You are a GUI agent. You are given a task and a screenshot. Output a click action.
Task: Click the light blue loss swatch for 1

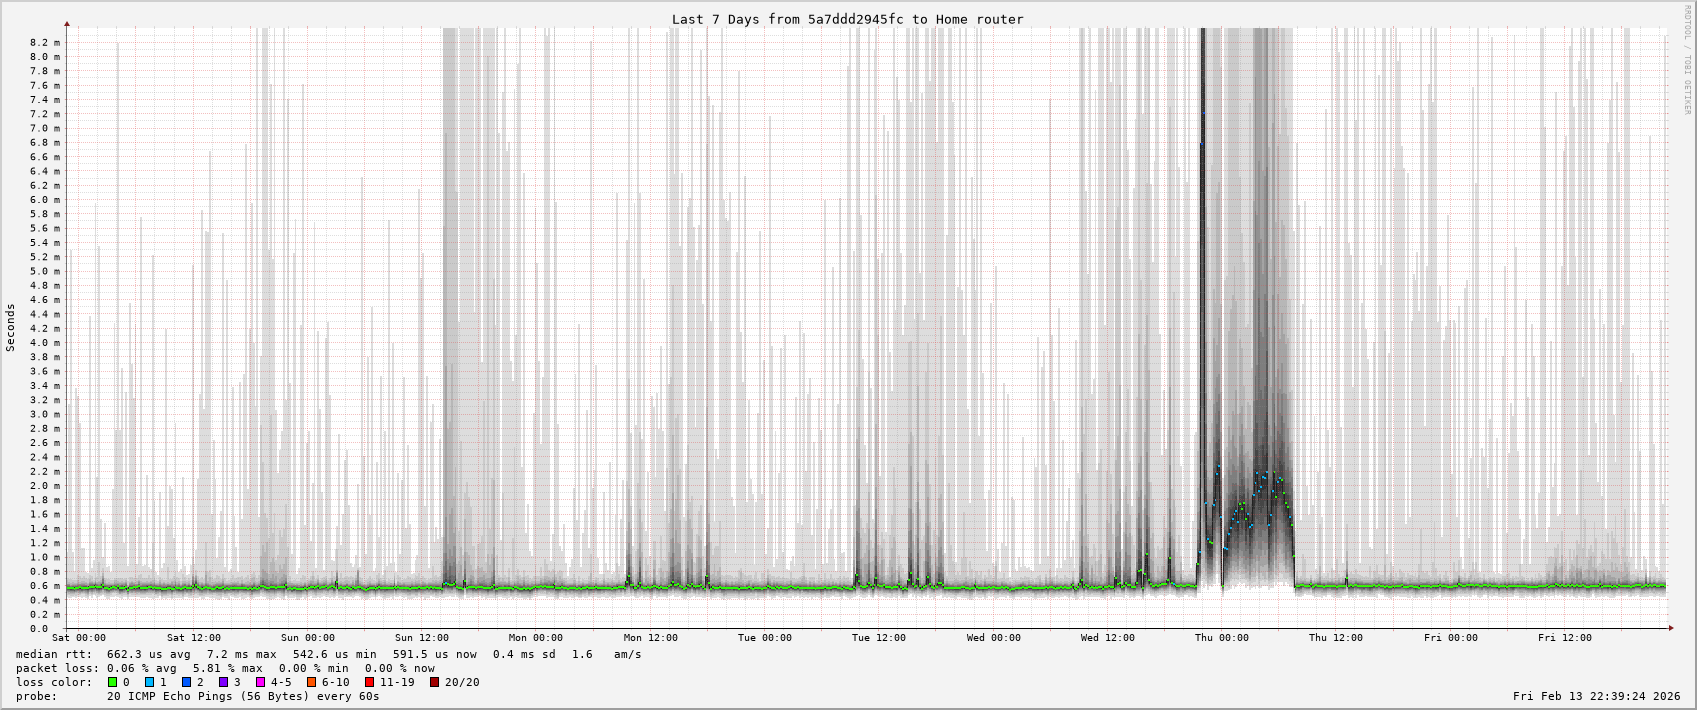tap(149, 682)
